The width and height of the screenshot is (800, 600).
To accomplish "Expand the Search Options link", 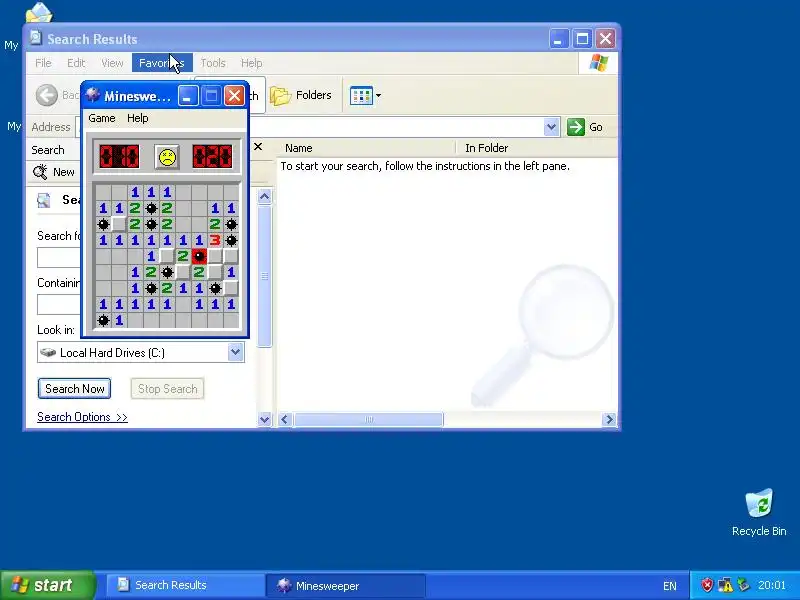I will point(82,417).
